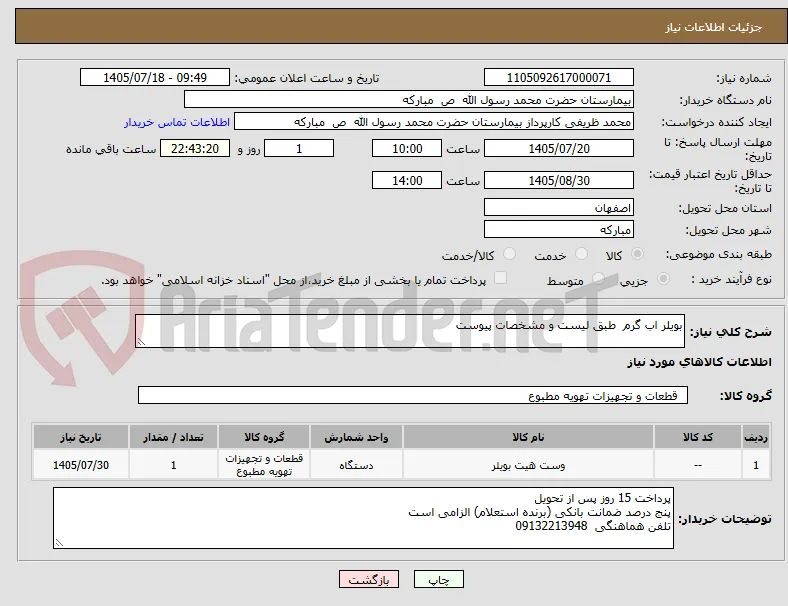Click the goods group cell in row 1
The height and width of the screenshot is (606, 788).
point(264,465)
